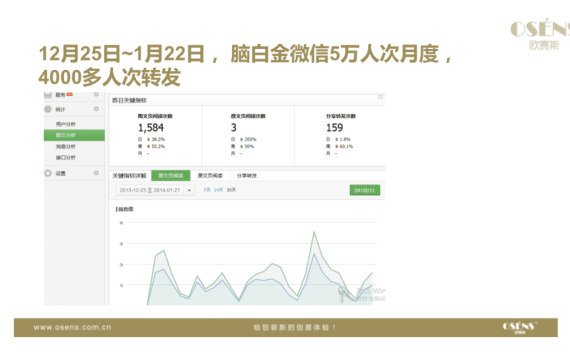Open 接口分析 in sidebar
The image size is (570, 360).
point(66,157)
